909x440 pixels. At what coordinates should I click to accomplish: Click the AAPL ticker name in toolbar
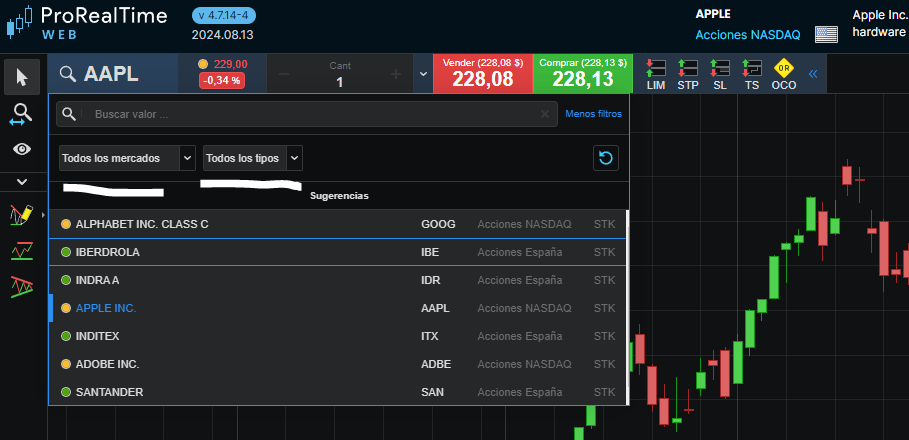(x=111, y=74)
